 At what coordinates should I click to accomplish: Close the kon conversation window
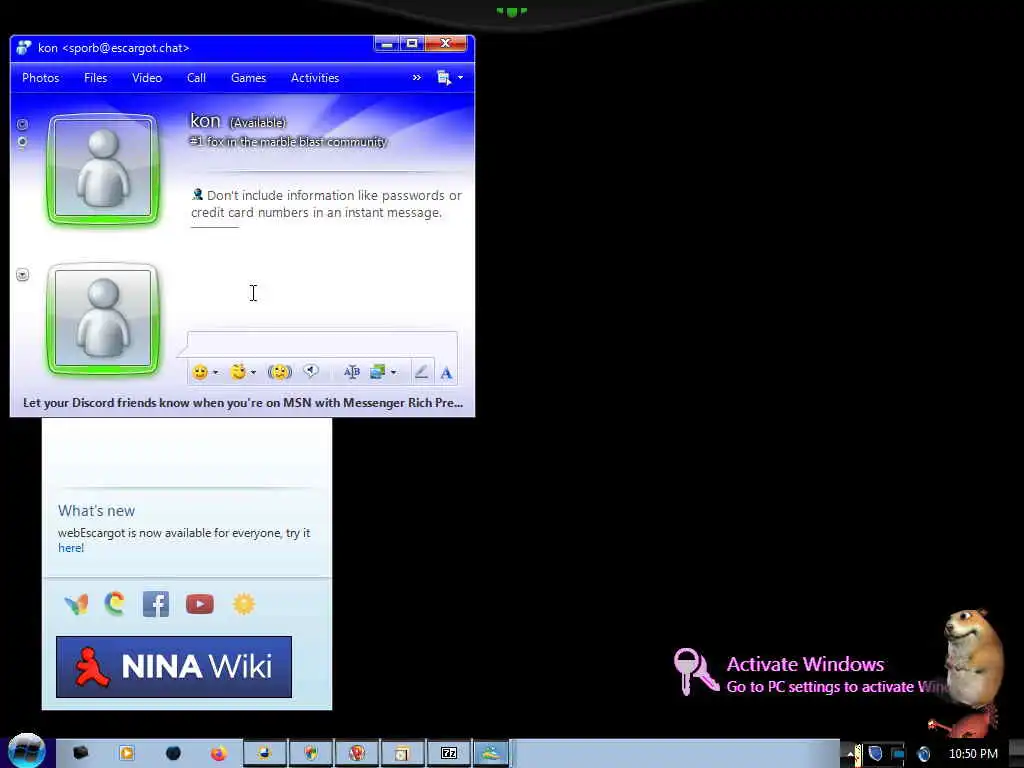click(x=446, y=44)
